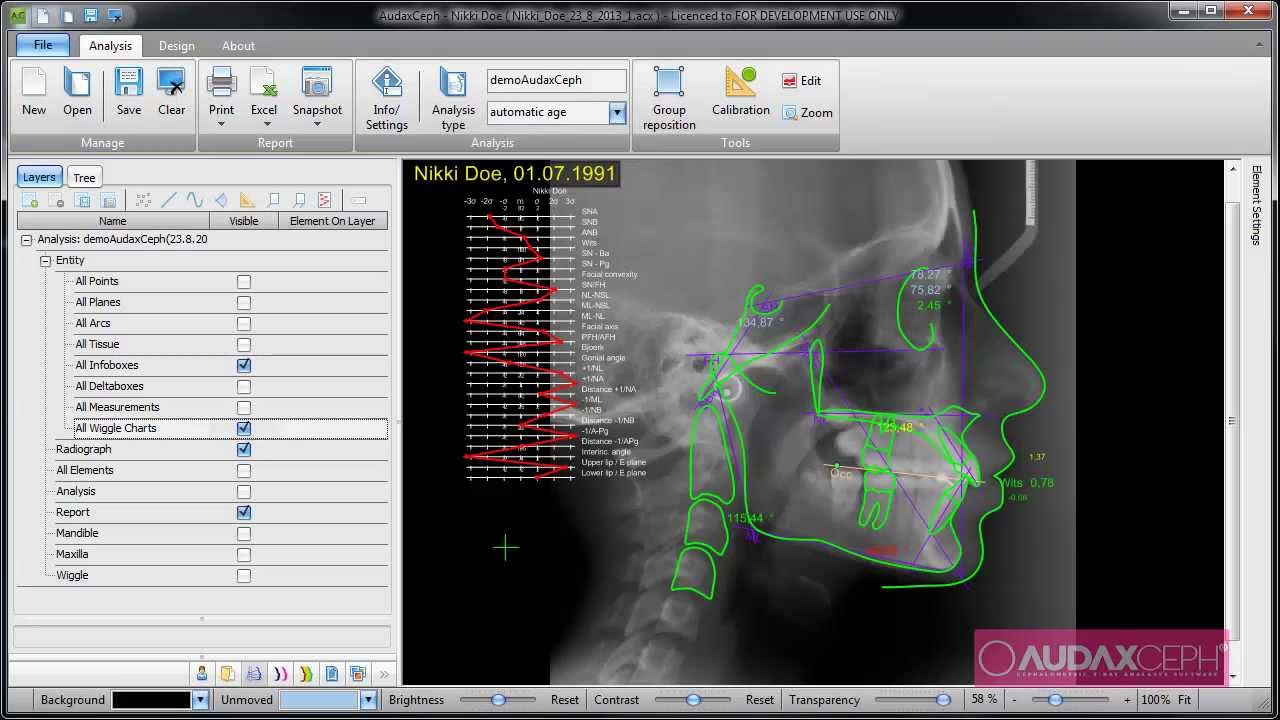Open Info/Settings in the ribbon
This screenshot has height=720, width=1280.
(387, 98)
